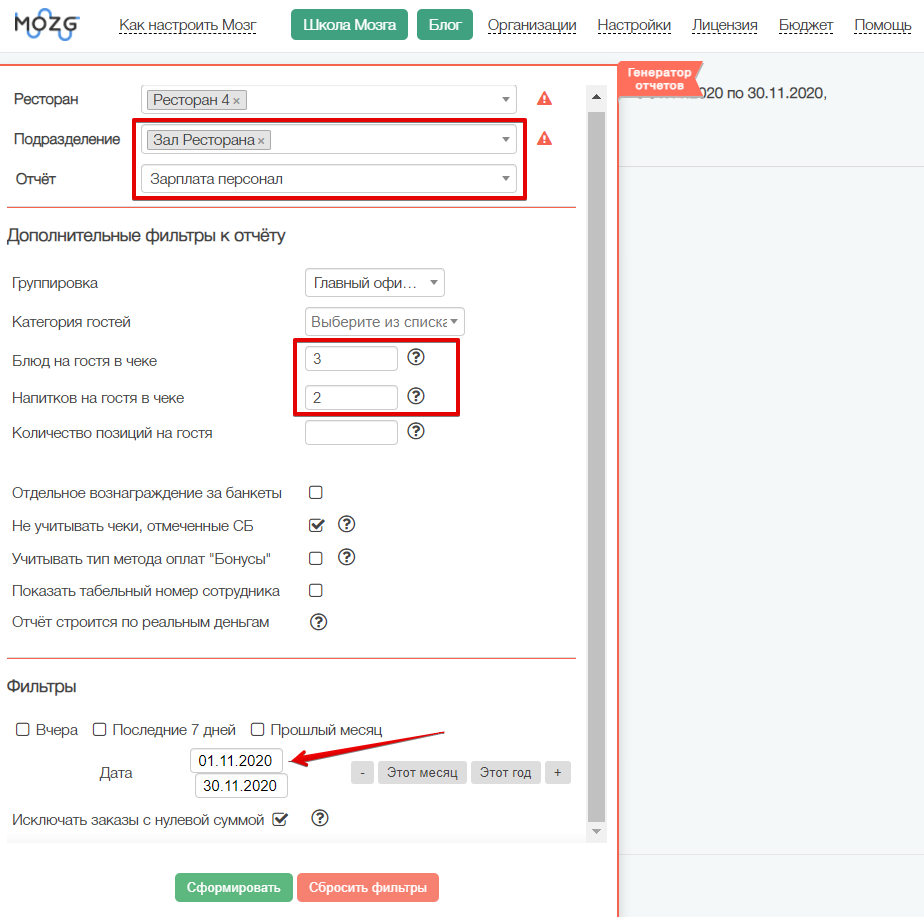The height and width of the screenshot is (917, 924).
Task: Remove the Ресторан 4 tag
Action: pos(237,101)
